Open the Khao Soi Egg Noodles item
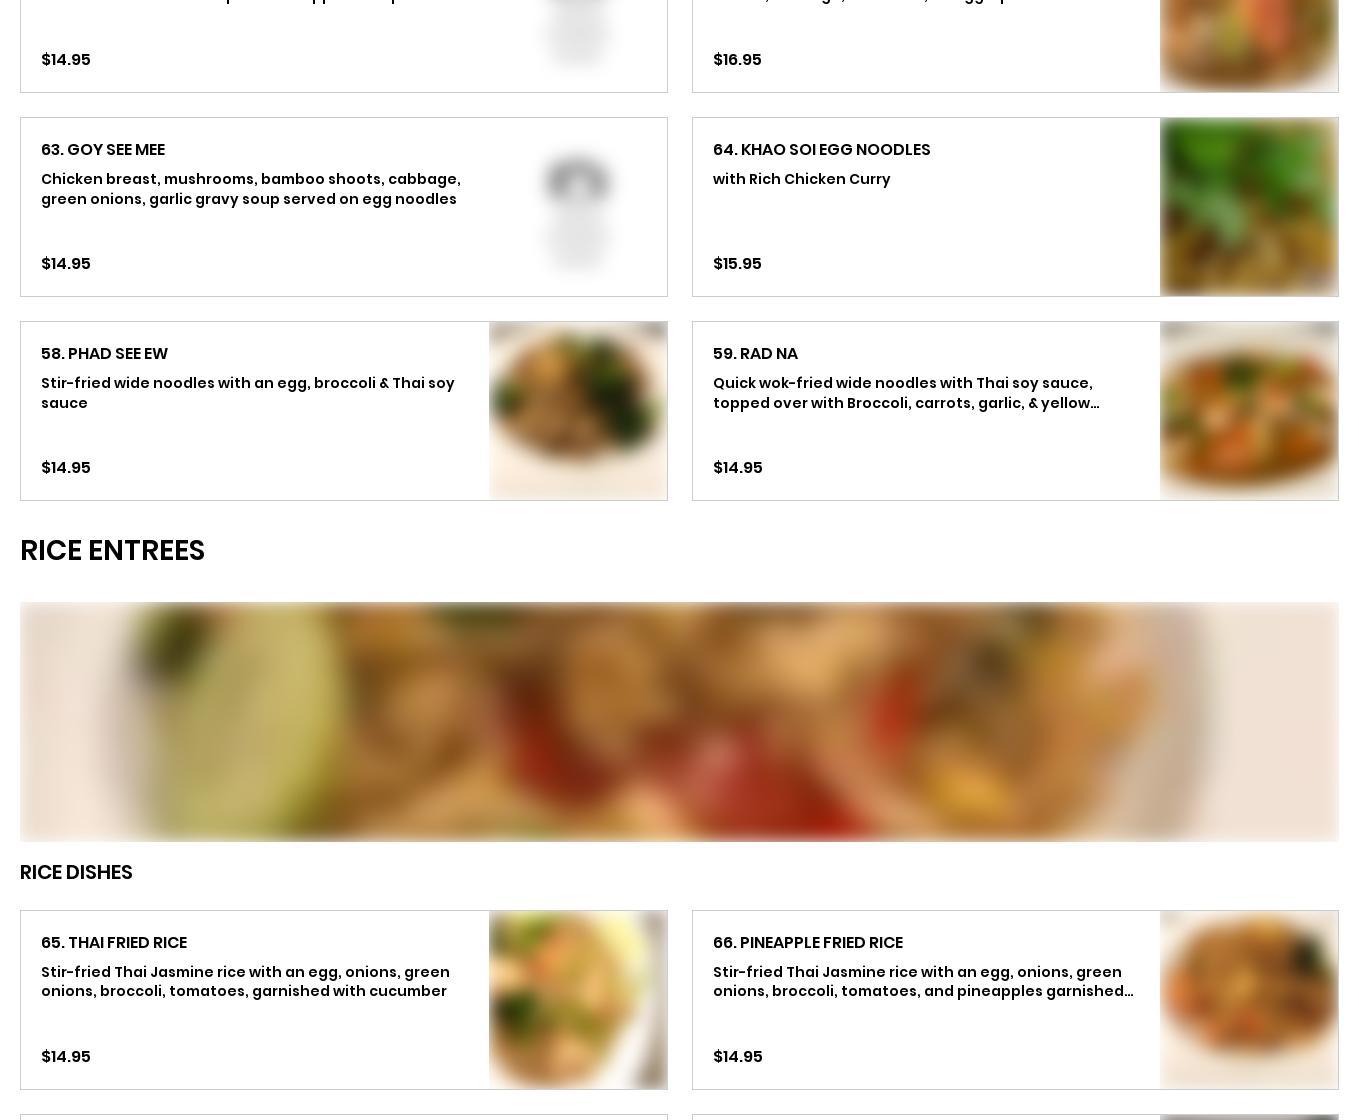The height and width of the screenshot is (1120, 1359). (1015, 207)
